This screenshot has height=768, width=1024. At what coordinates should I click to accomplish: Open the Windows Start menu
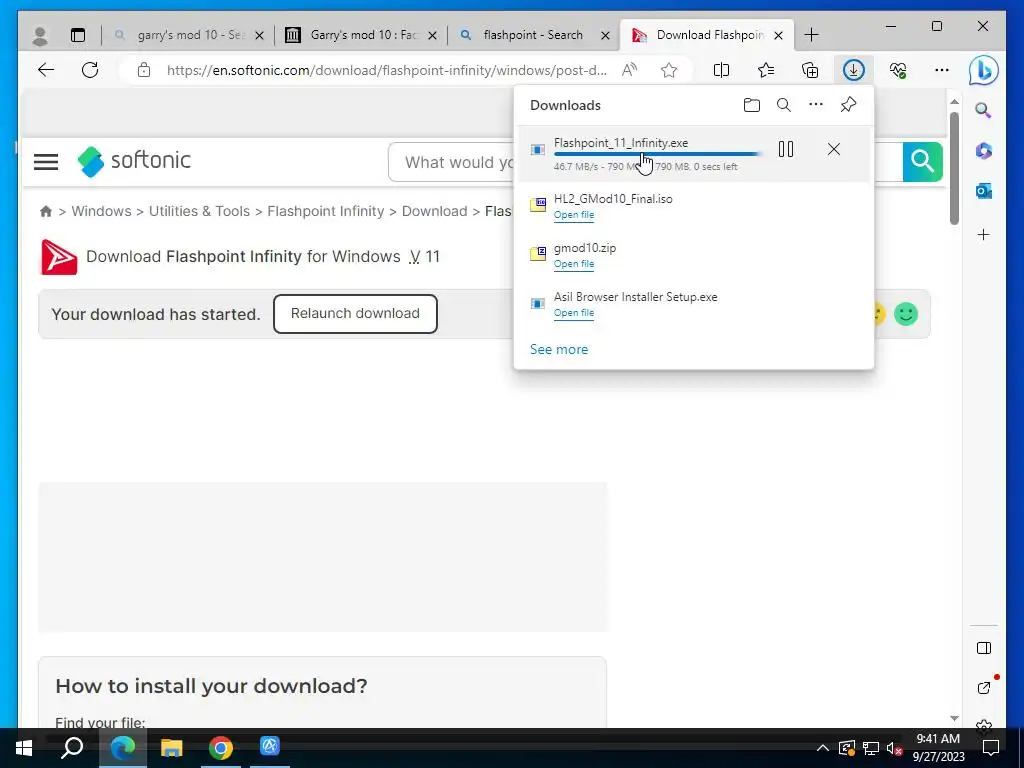(x=24, y=747)
